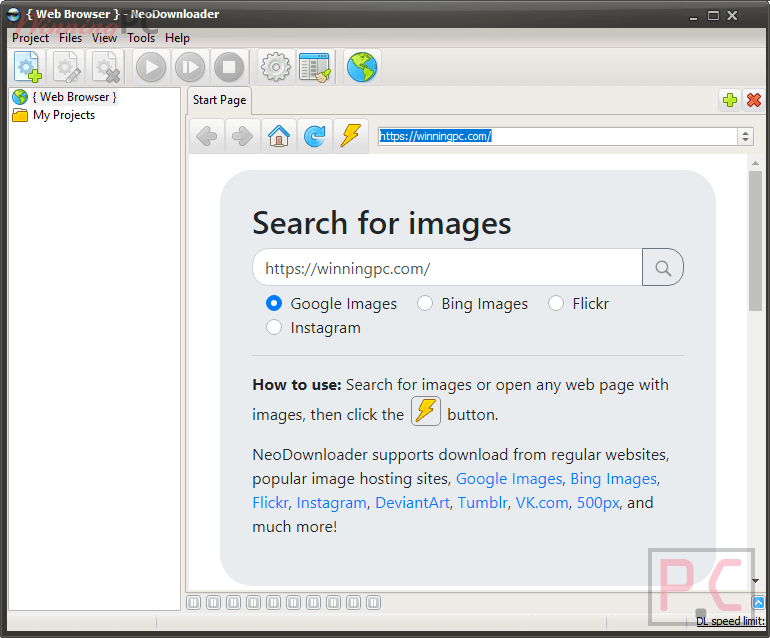Select { Web Browser } in the tree

tap(74, 97)
